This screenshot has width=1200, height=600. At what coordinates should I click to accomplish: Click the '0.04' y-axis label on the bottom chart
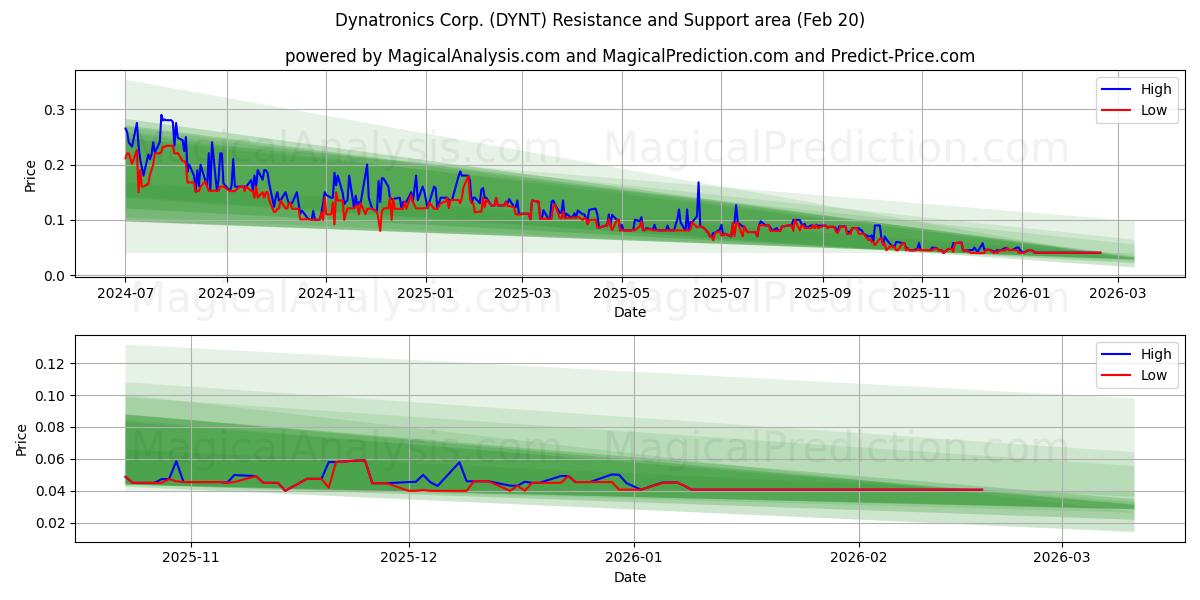coord(52,491)
